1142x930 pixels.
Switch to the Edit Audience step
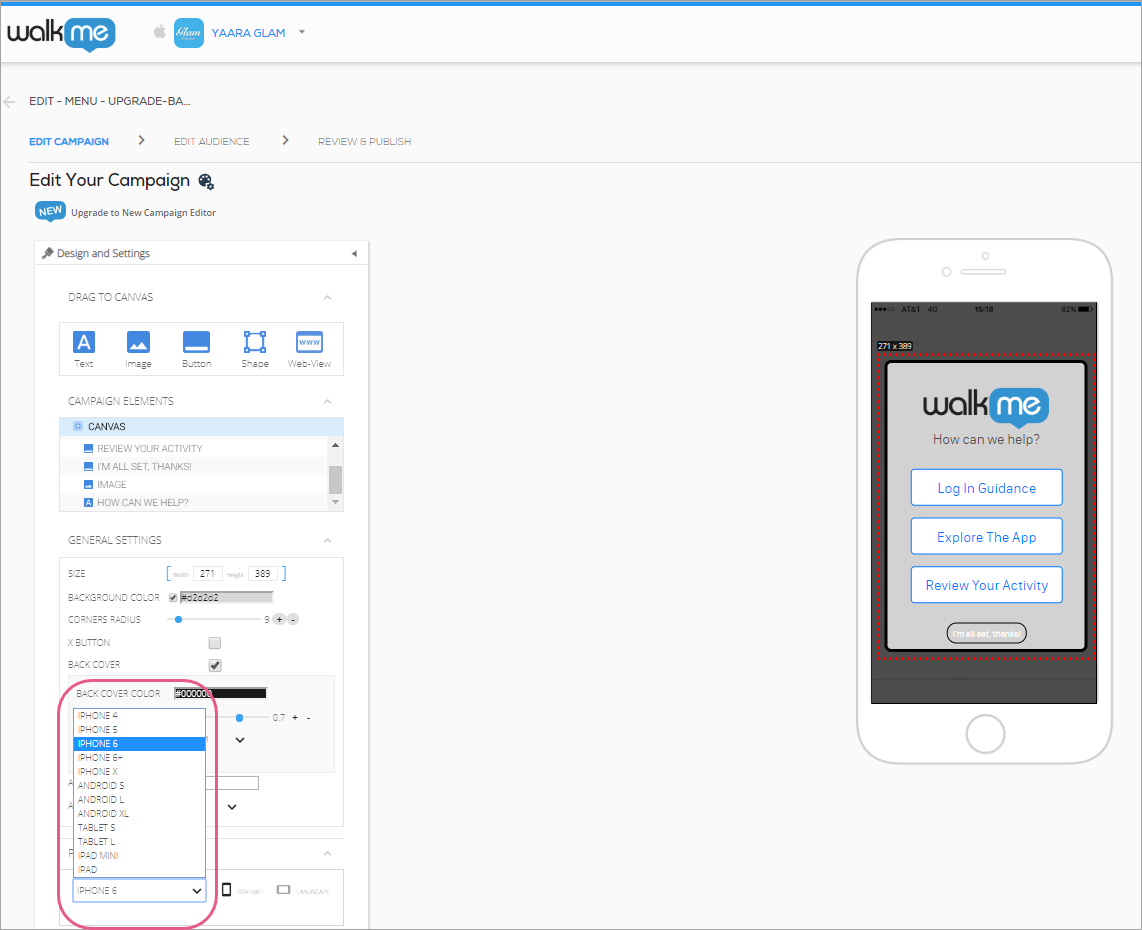tap(211, 141)
